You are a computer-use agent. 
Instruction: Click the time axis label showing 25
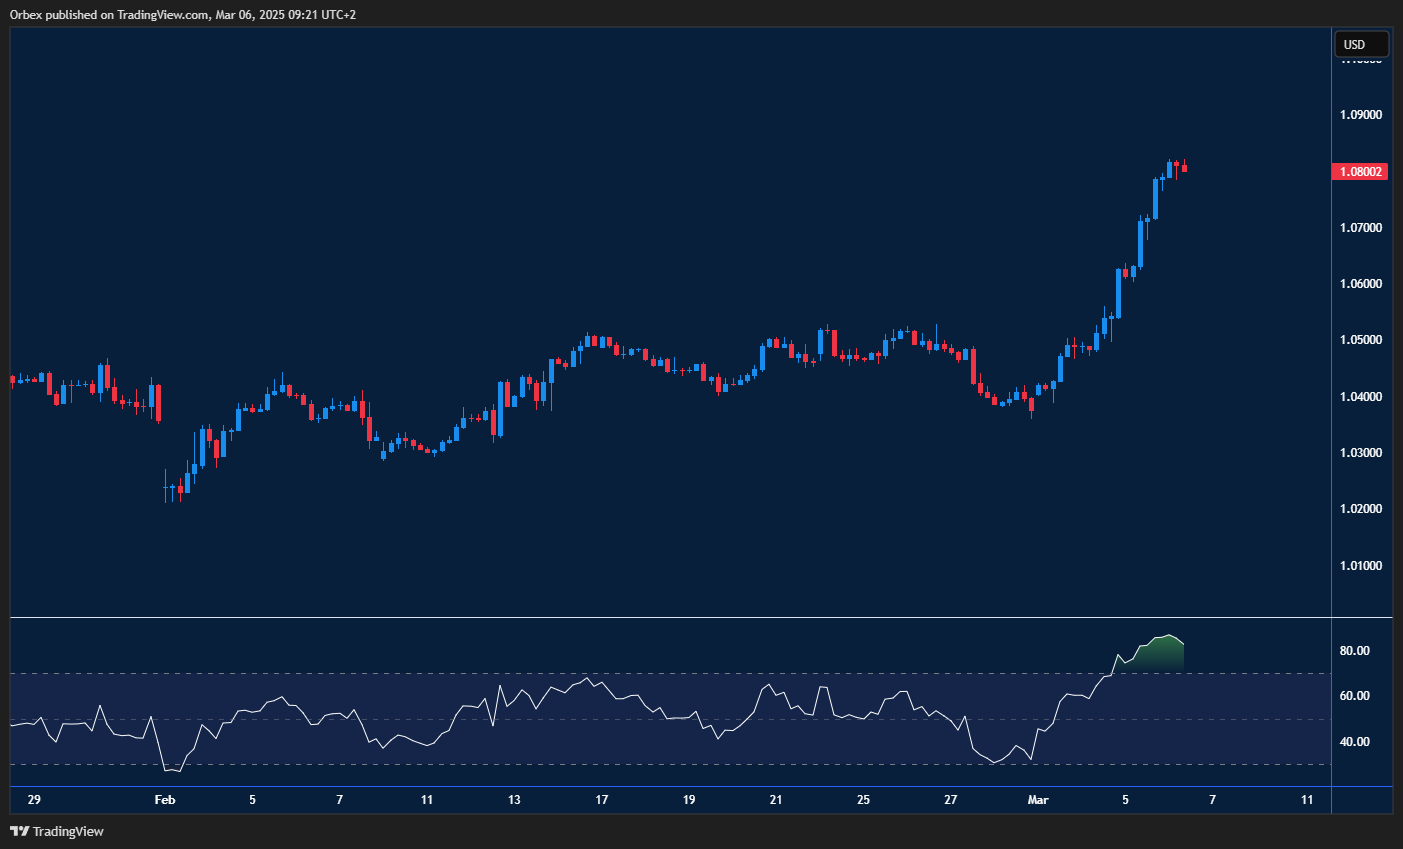pyautogui.click(x=863, y=800)
